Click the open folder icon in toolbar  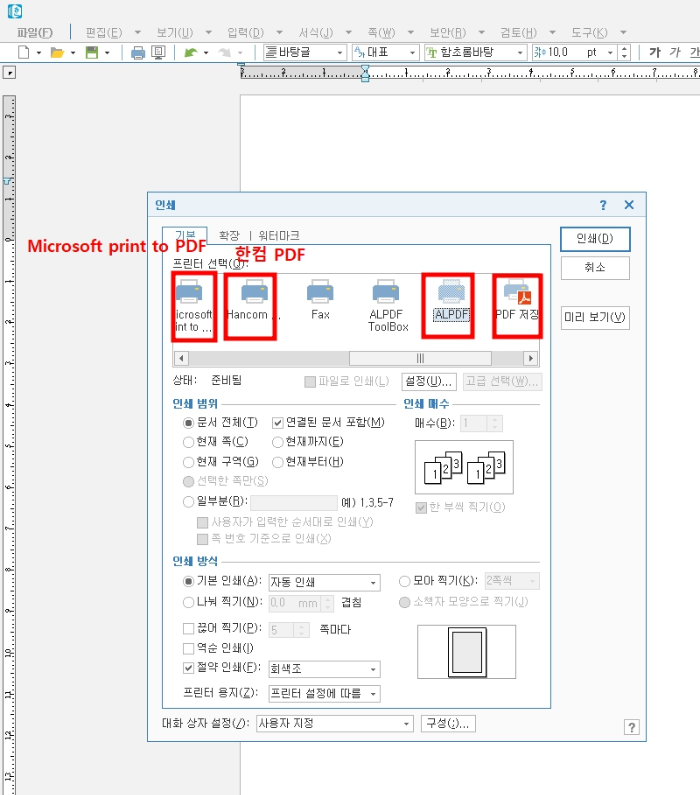[x=57, y=52]
